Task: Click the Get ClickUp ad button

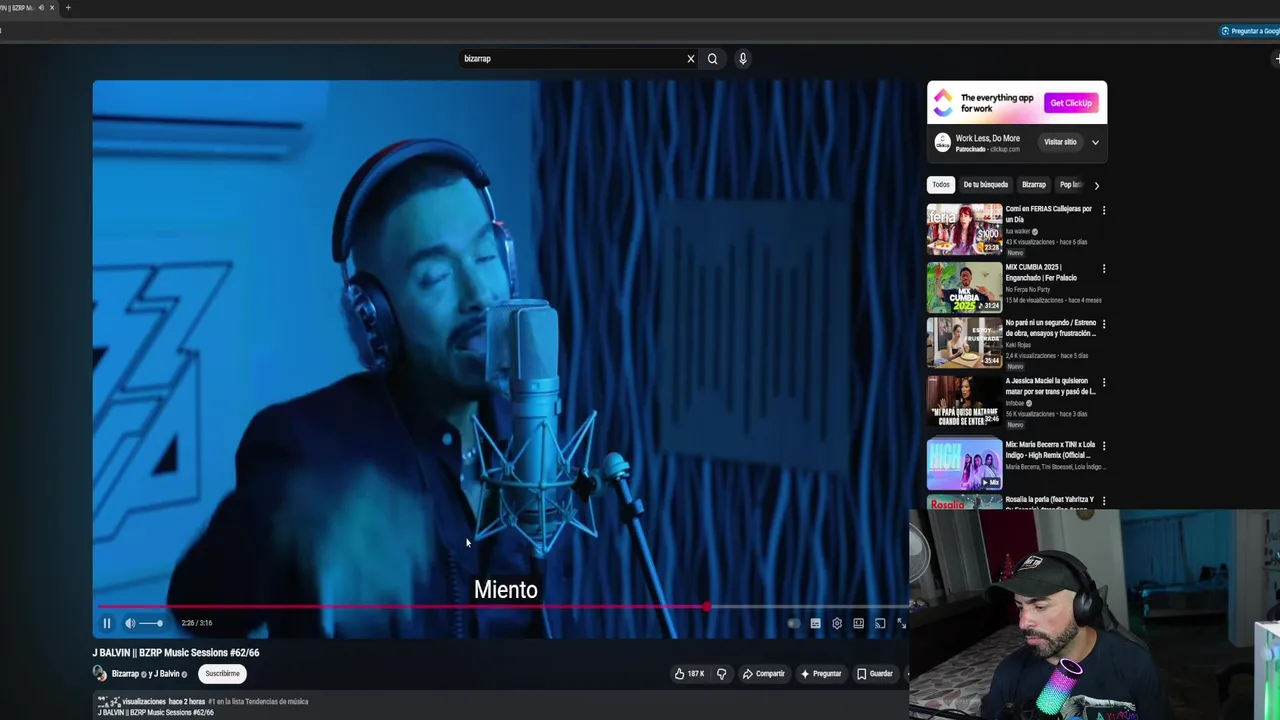Action: pos(1071,103)
